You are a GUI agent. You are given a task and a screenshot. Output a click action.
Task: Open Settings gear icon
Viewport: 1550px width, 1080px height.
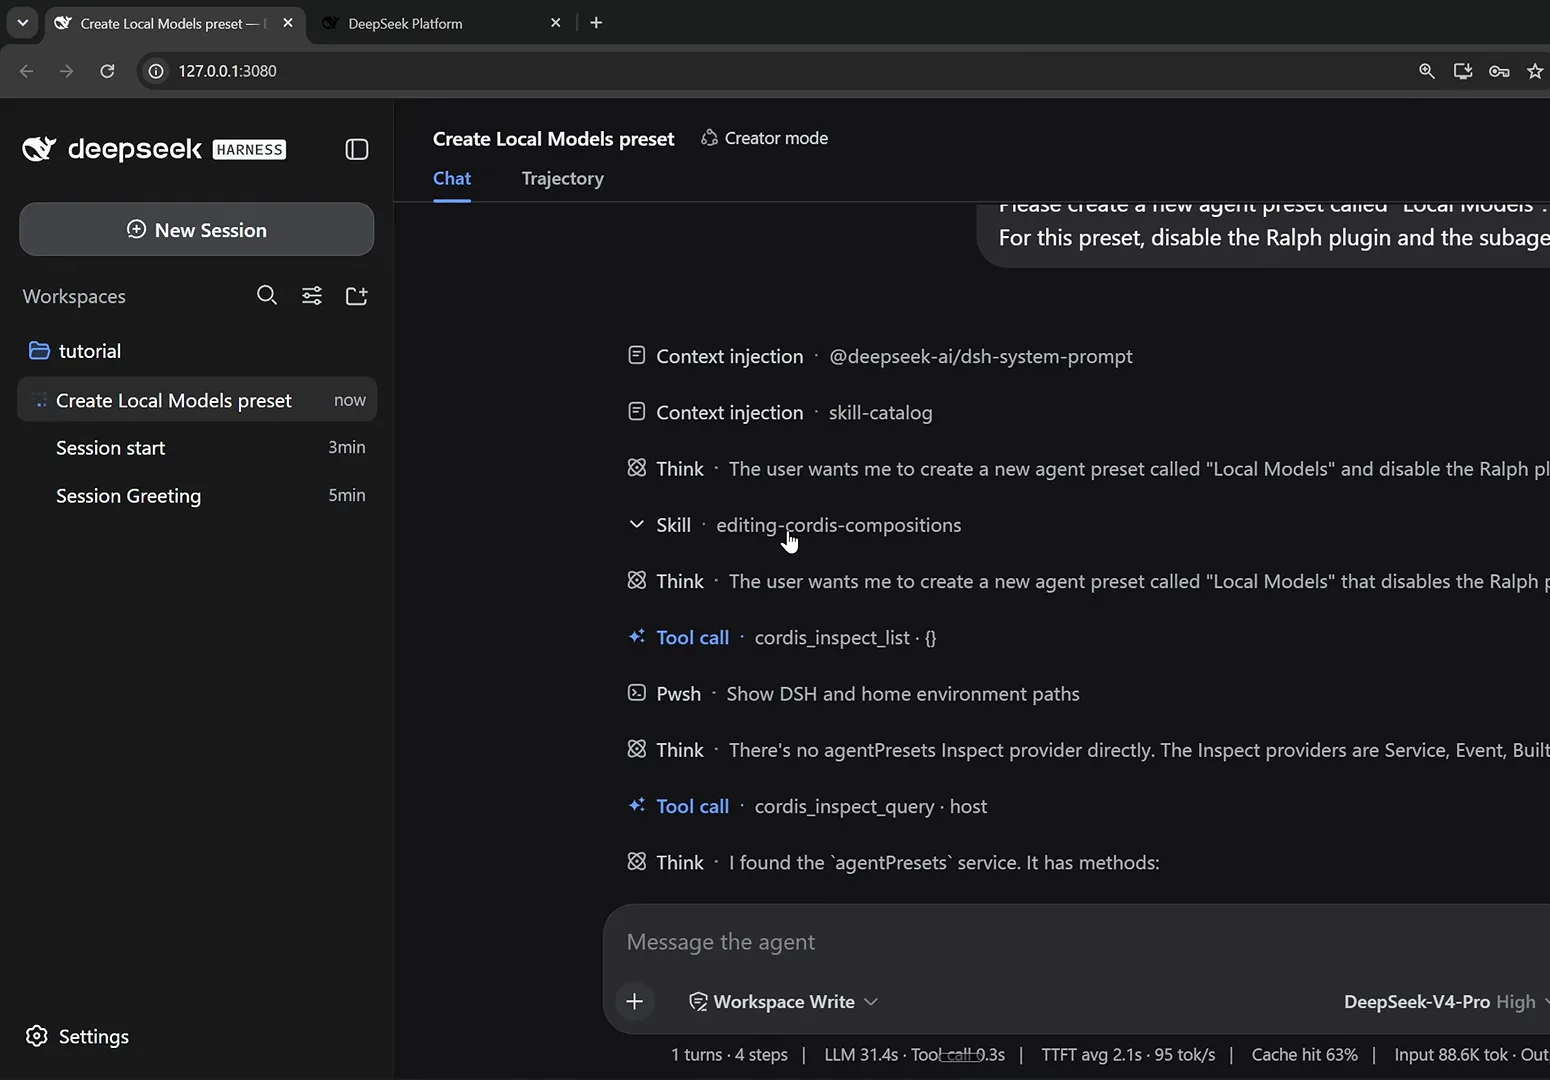[37, 1036]
